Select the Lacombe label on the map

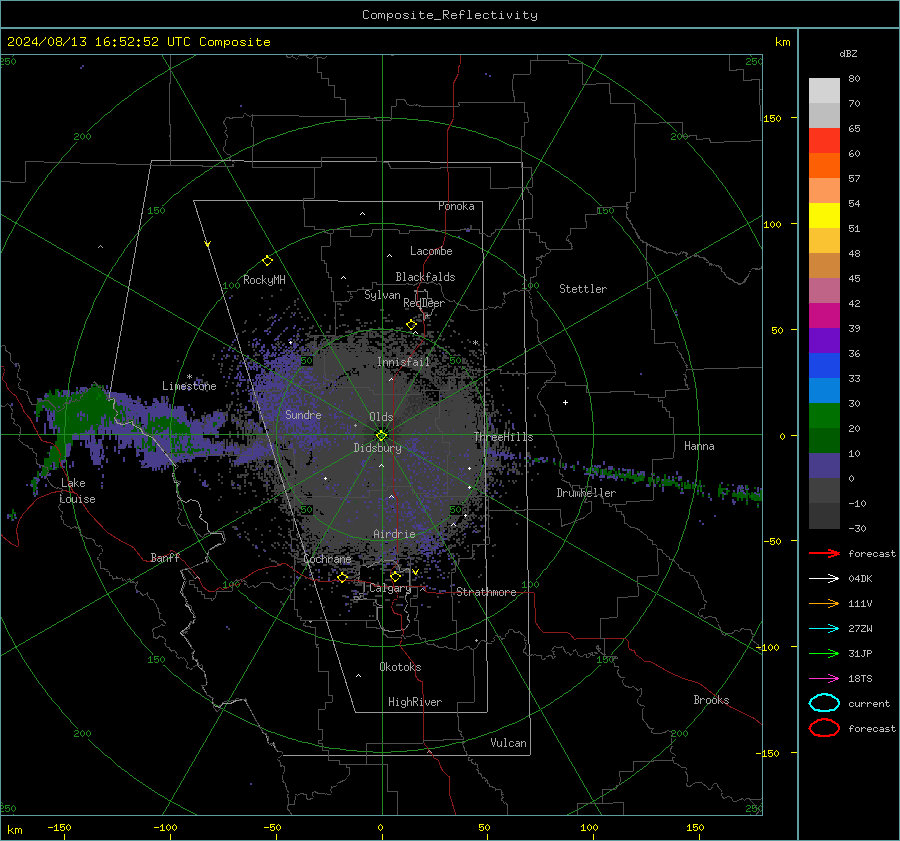(x=431, y=251)
